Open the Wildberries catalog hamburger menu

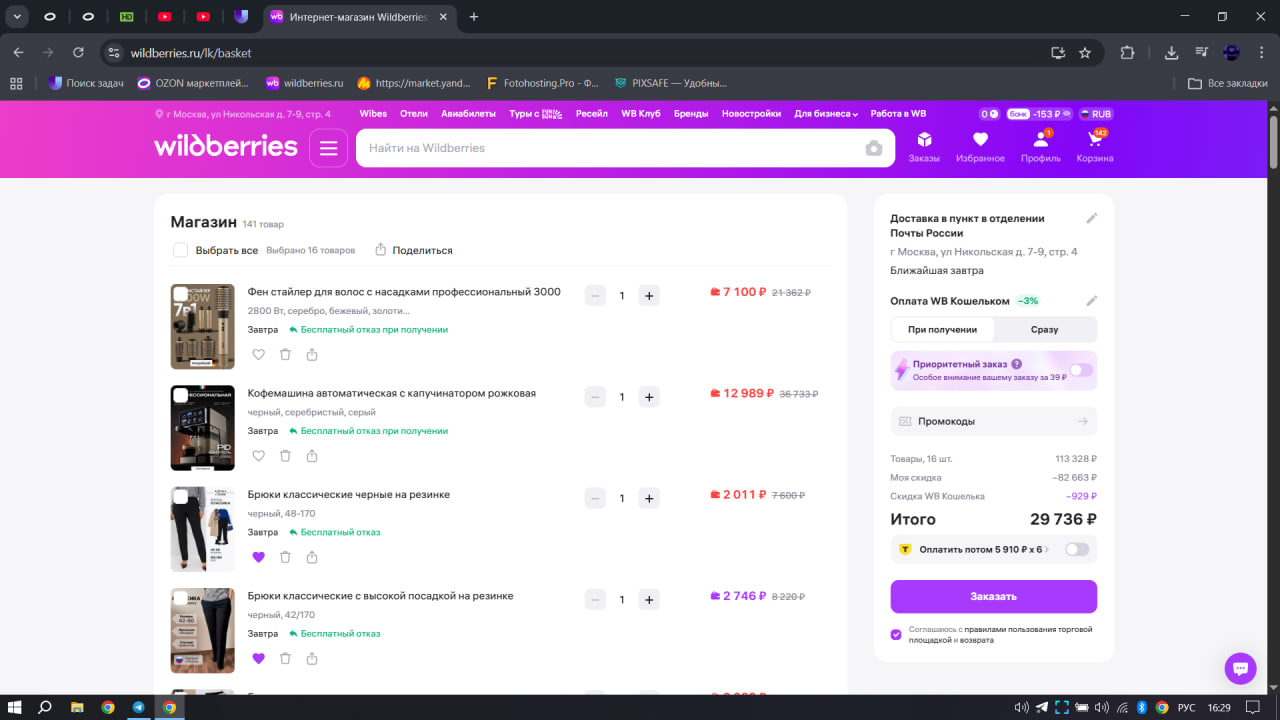(328, 148)
